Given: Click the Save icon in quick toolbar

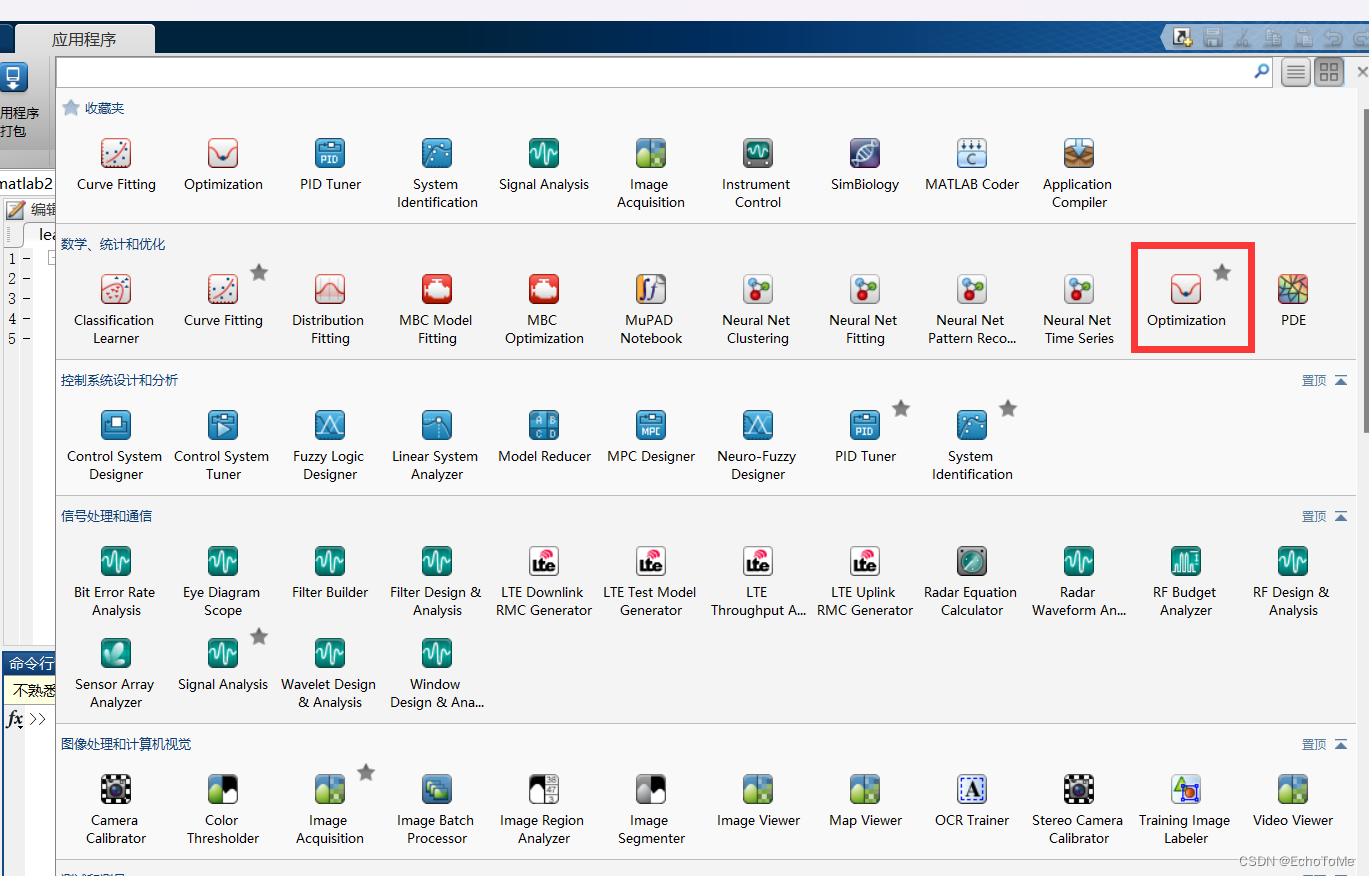Looking at the screenshot, I should [1213, 38].
